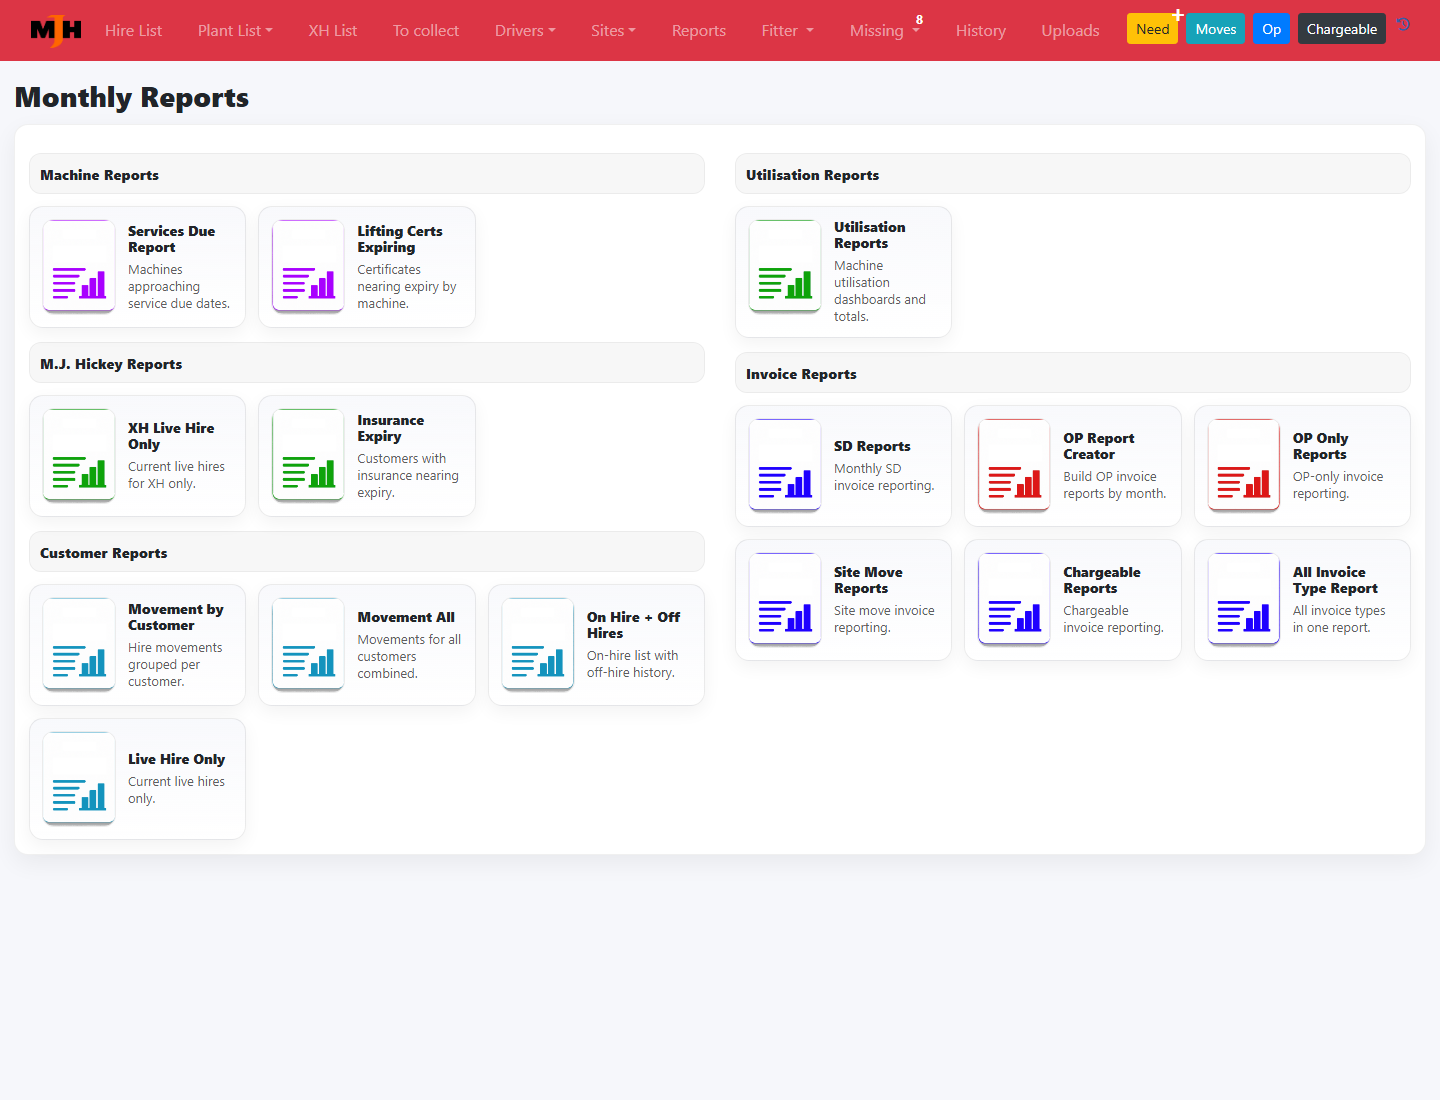1440x1100 pixels.
Task: Expand the Plant List dropdown
Action: 235,31
